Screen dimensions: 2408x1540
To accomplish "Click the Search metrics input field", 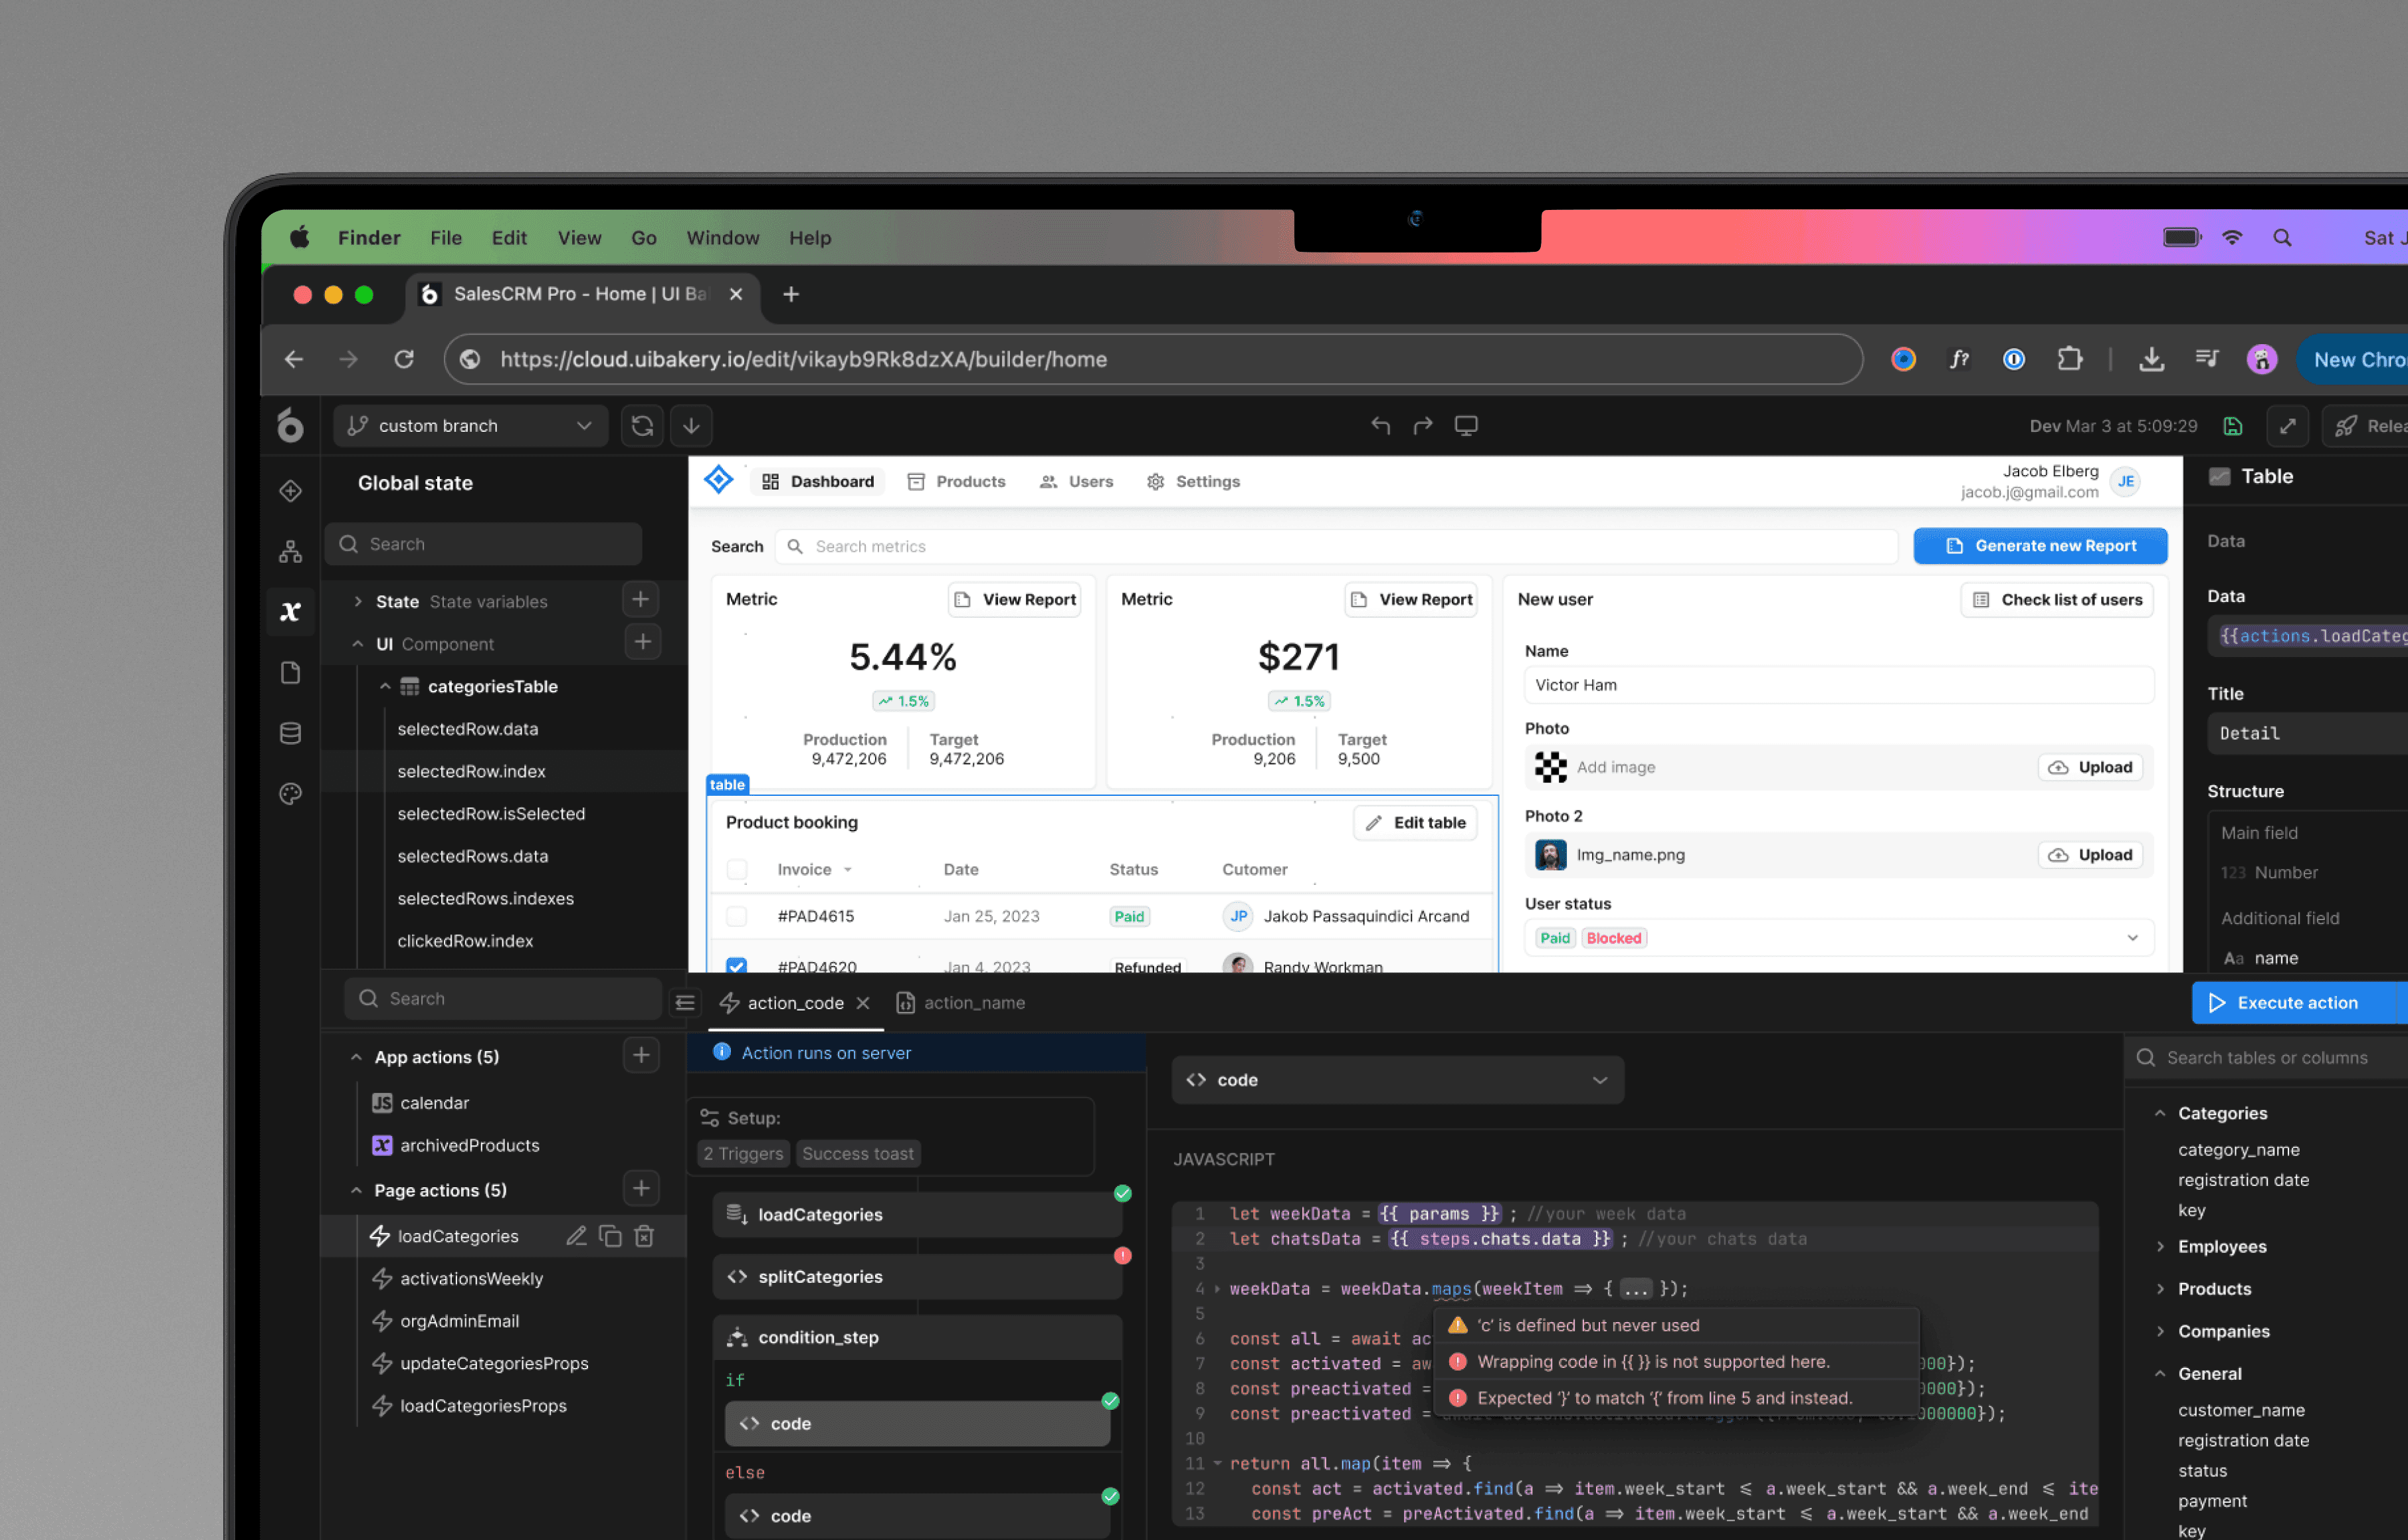I will click(1340, 546).
